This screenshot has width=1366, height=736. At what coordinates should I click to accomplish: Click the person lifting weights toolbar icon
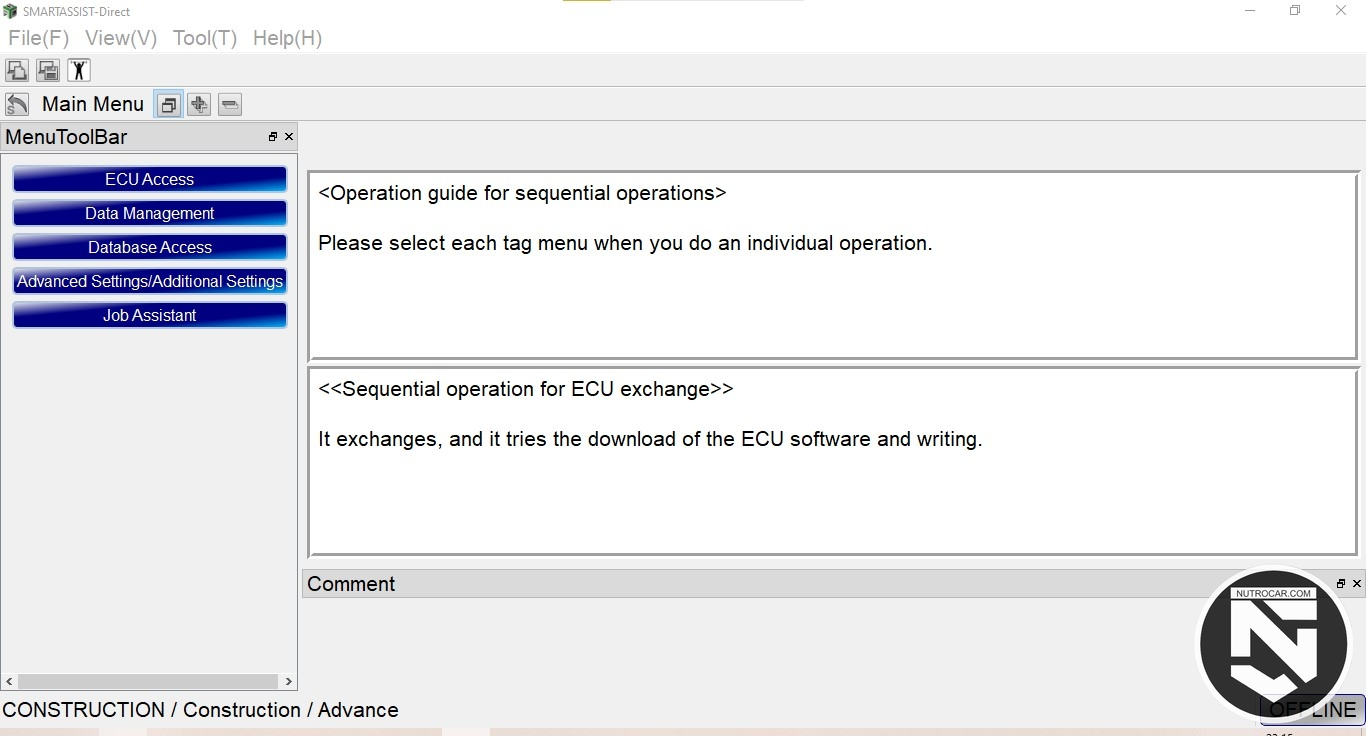(79, 70)
